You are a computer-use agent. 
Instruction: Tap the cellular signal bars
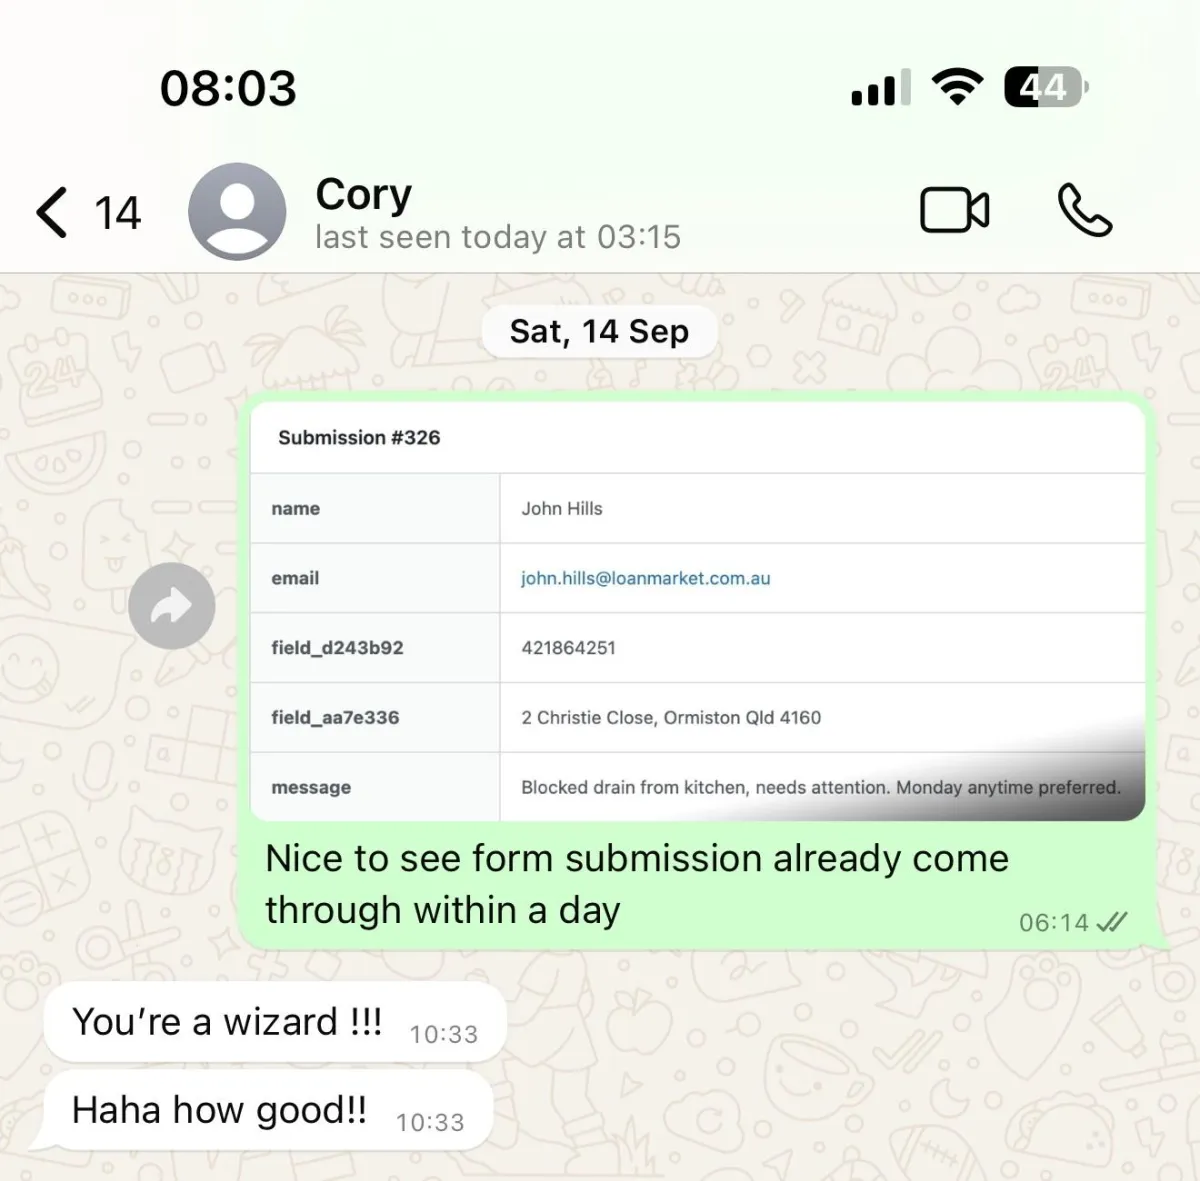point(881,87)
